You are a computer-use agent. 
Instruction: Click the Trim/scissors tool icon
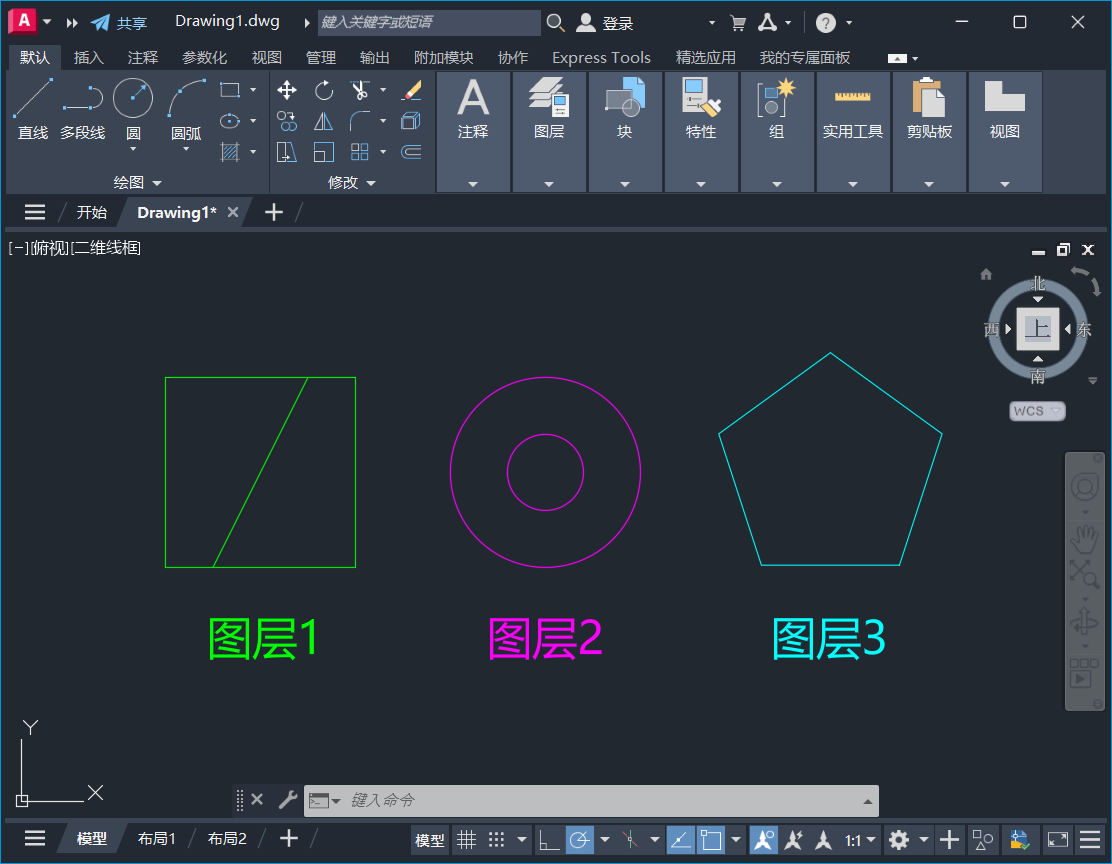(x=360, y=89)
